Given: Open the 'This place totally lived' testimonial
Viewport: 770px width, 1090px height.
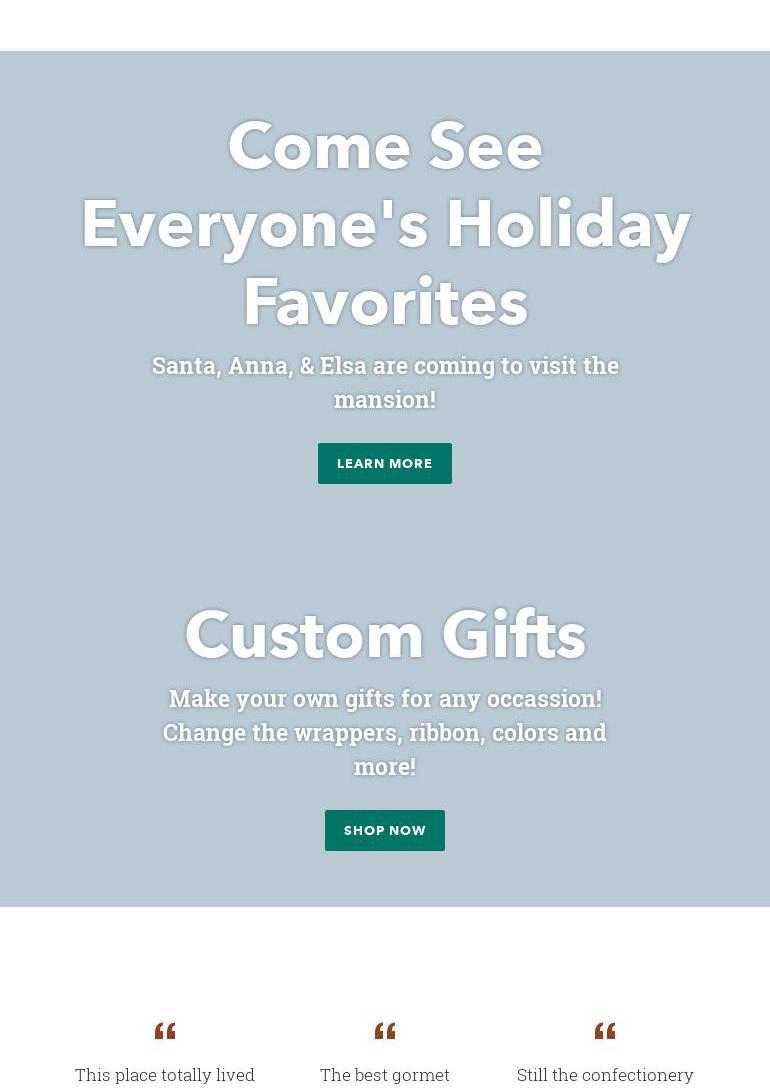Looking at the screenshot, I should [165, 1075].
